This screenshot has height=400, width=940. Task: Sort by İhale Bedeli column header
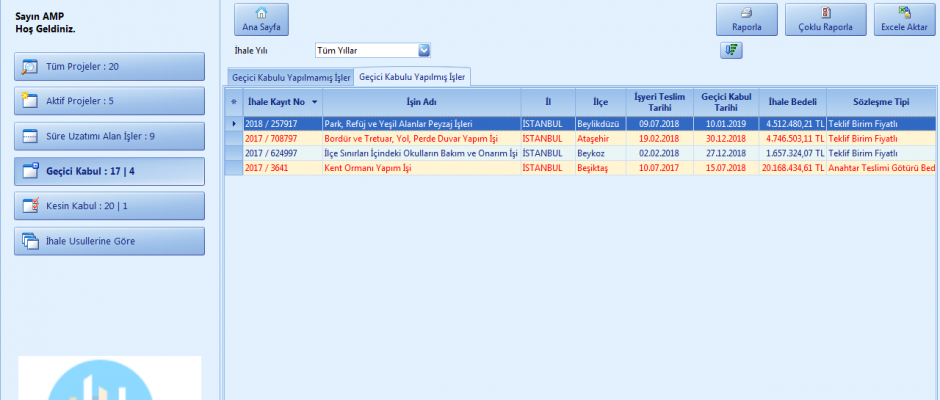[x=792, y=102]
